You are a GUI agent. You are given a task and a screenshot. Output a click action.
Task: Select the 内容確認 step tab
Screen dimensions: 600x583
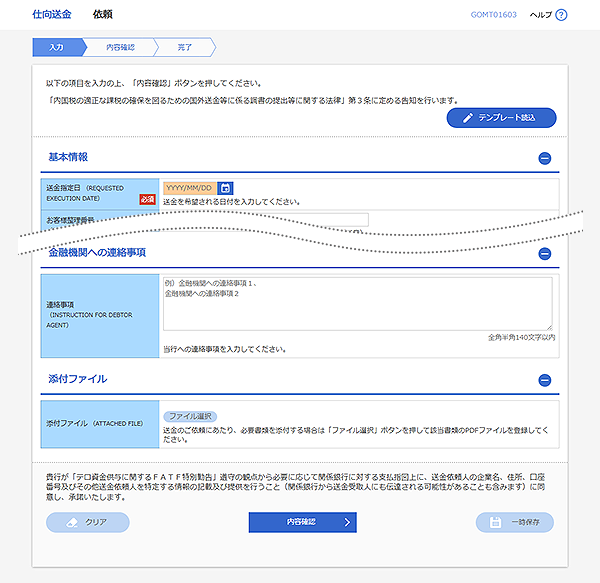[x=120, y=47]
